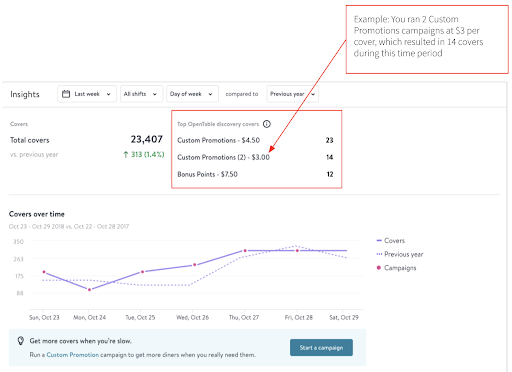Click the 12 covers count value

tap(330, 174)
